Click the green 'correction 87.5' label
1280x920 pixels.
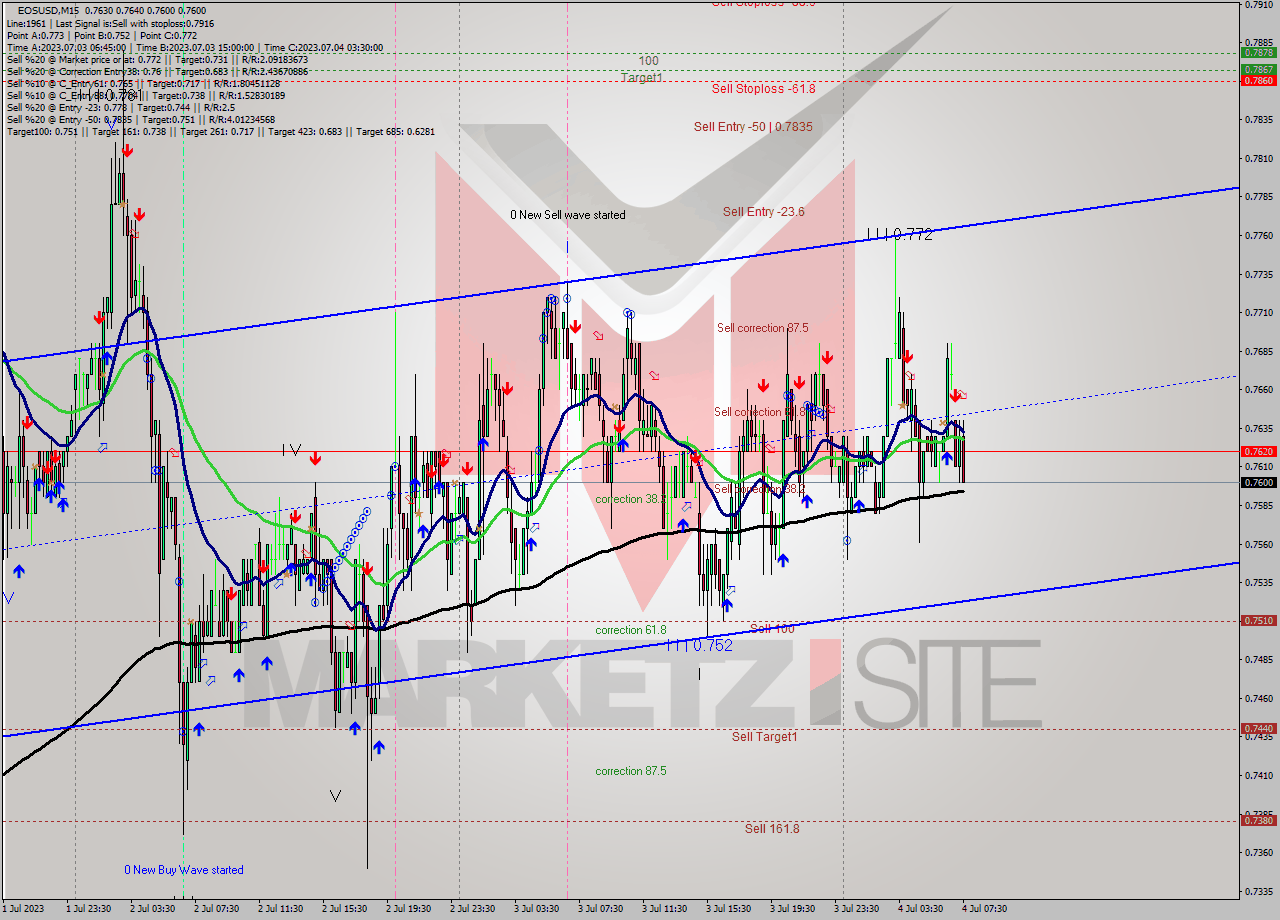[630, 771]
